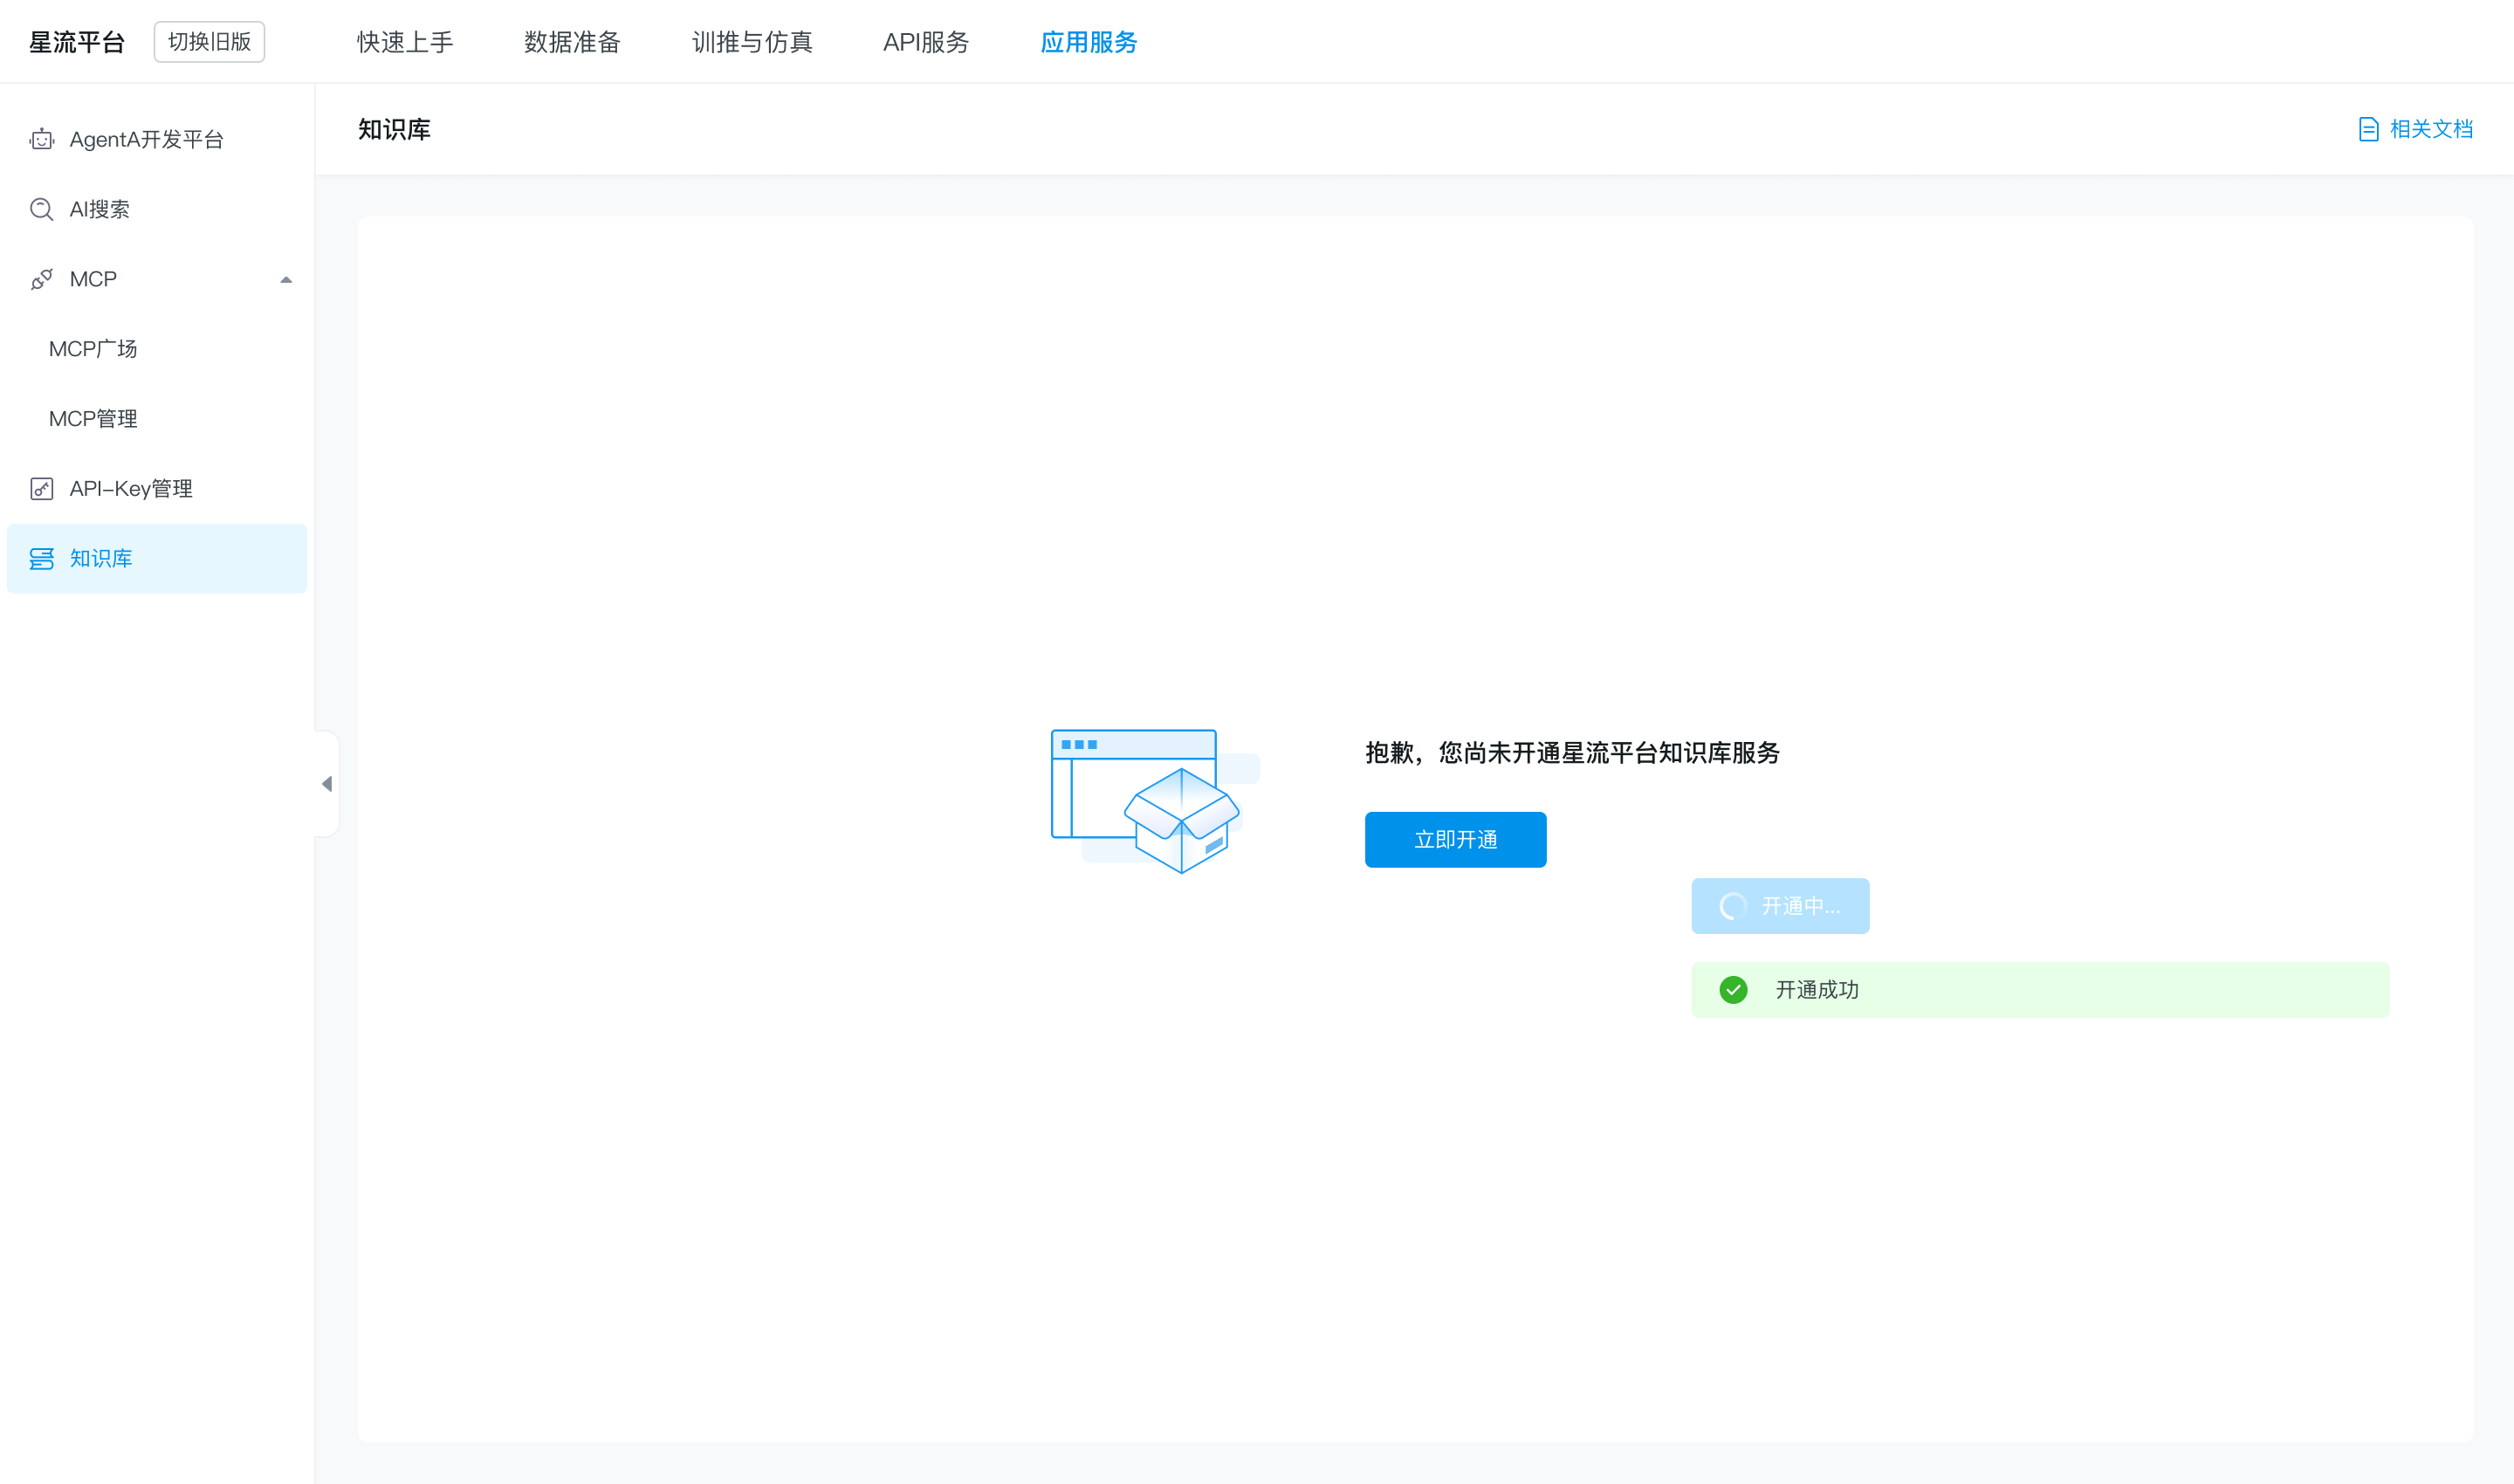Click the AgentA robot icon in sidebar

41,139
